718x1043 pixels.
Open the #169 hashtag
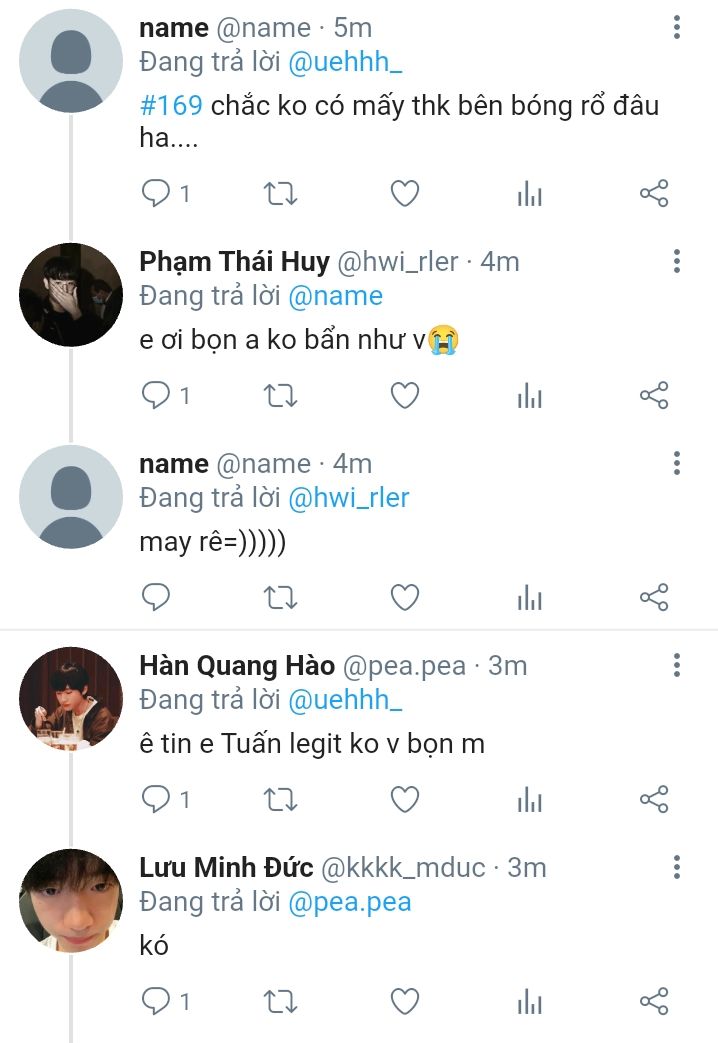pyautogui.click(x=170, y=105)
